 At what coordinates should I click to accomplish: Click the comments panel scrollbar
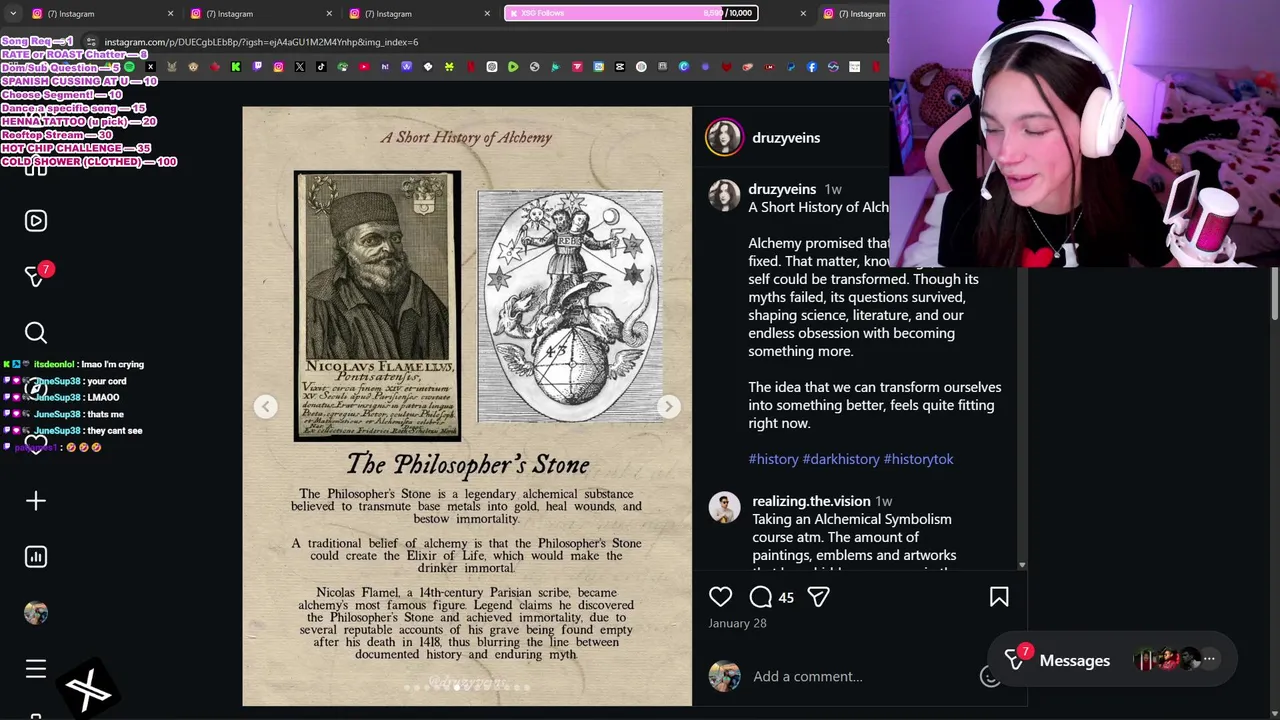click(x=1021, y=420)
